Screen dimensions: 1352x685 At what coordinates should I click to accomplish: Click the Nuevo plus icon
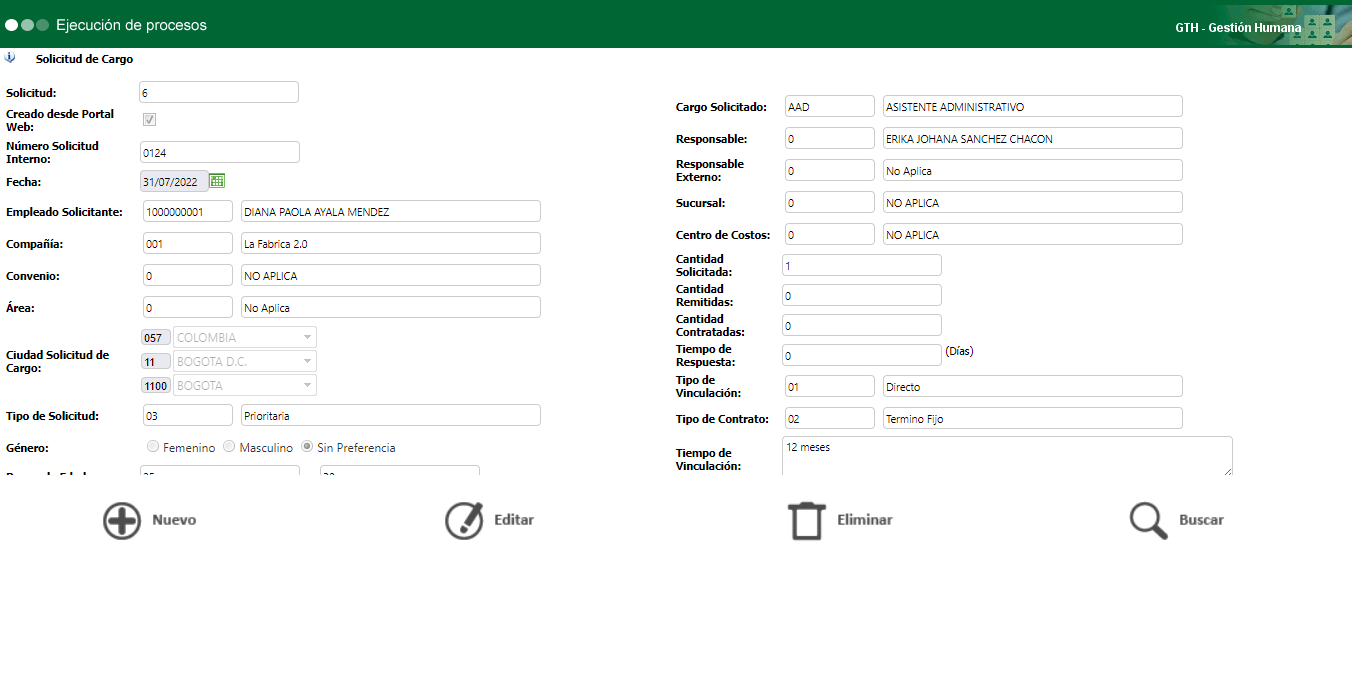pyautogui.click(x=122, y=521)
